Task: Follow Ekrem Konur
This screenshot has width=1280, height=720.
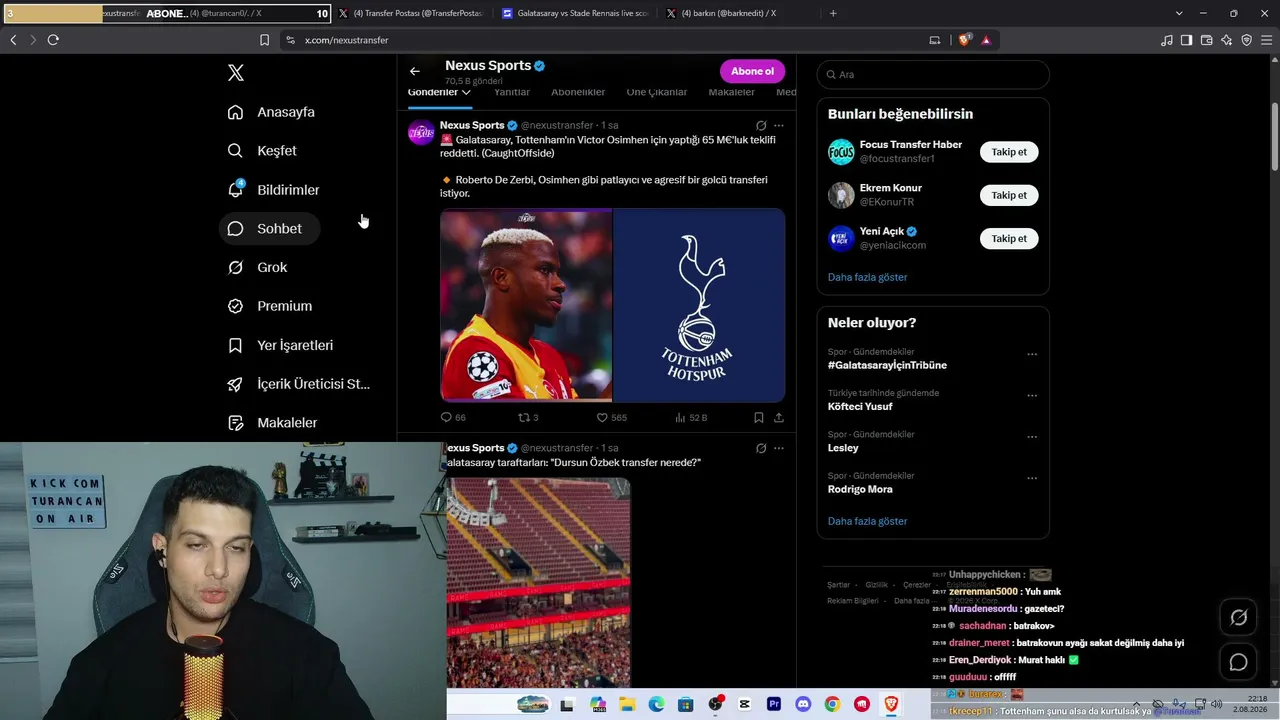Action: pos(1009,195)
